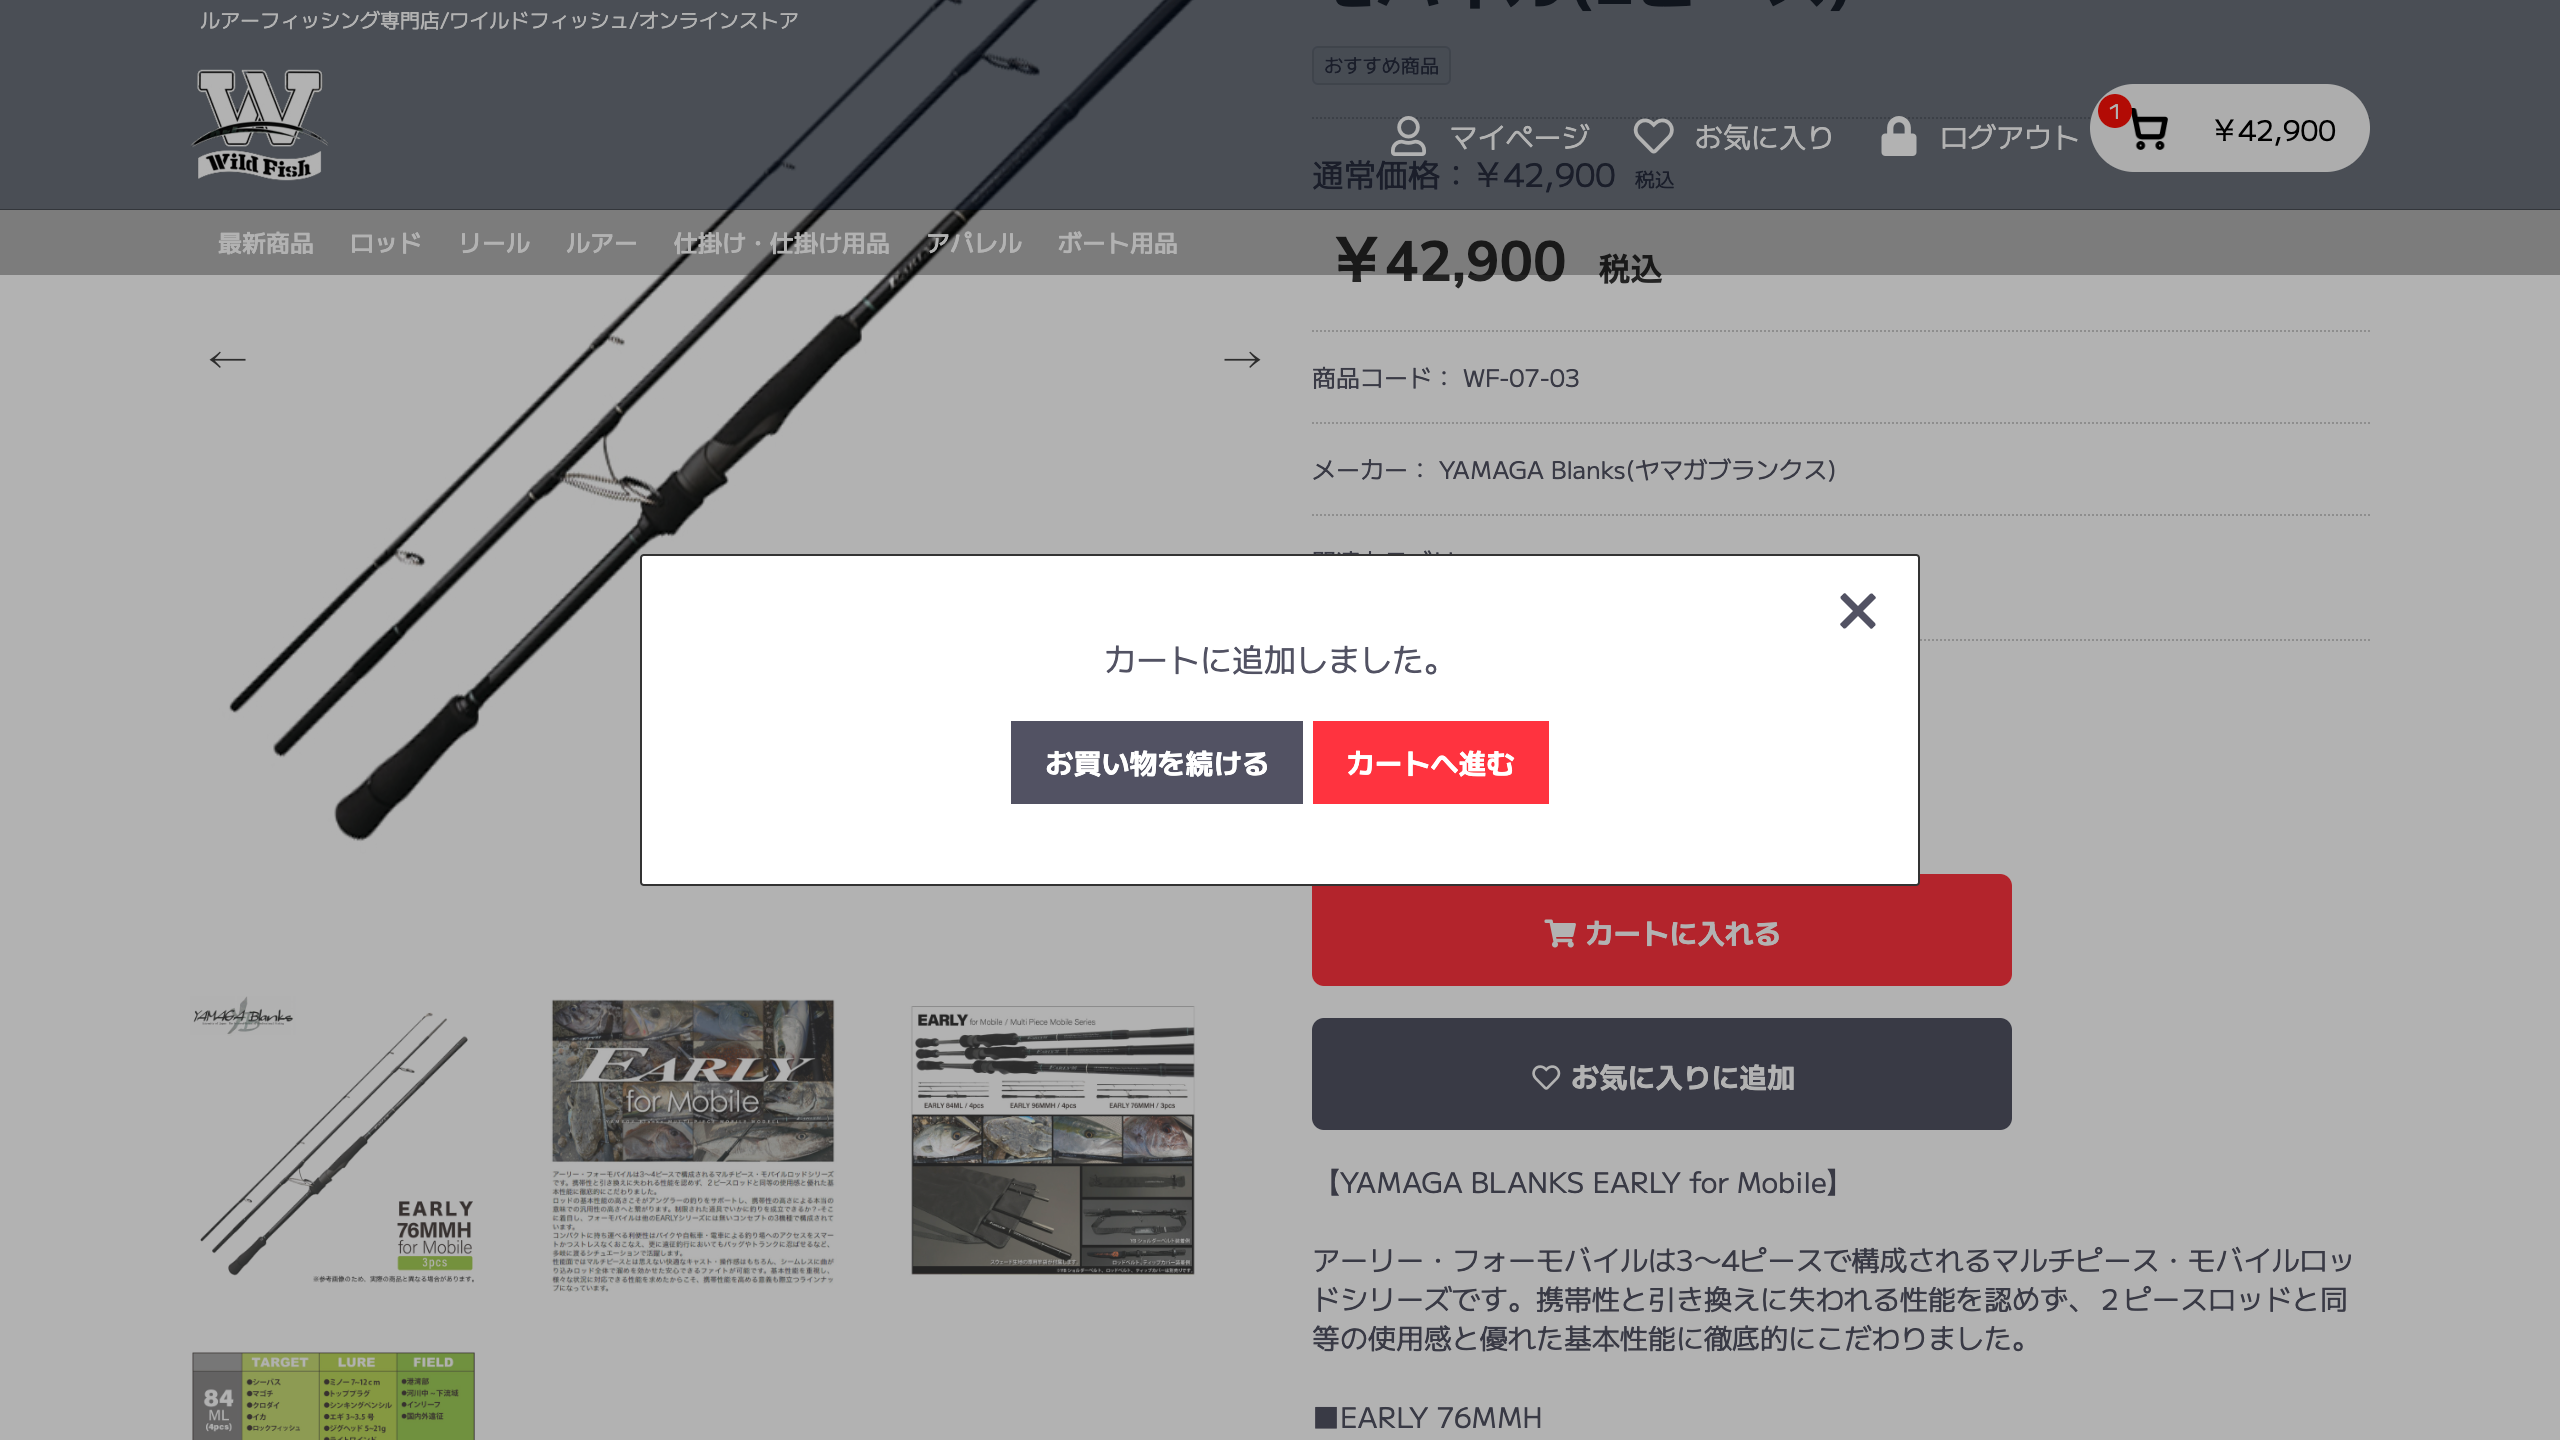Open the shopping cart icon showing ¥42,900

(2152, 128)
